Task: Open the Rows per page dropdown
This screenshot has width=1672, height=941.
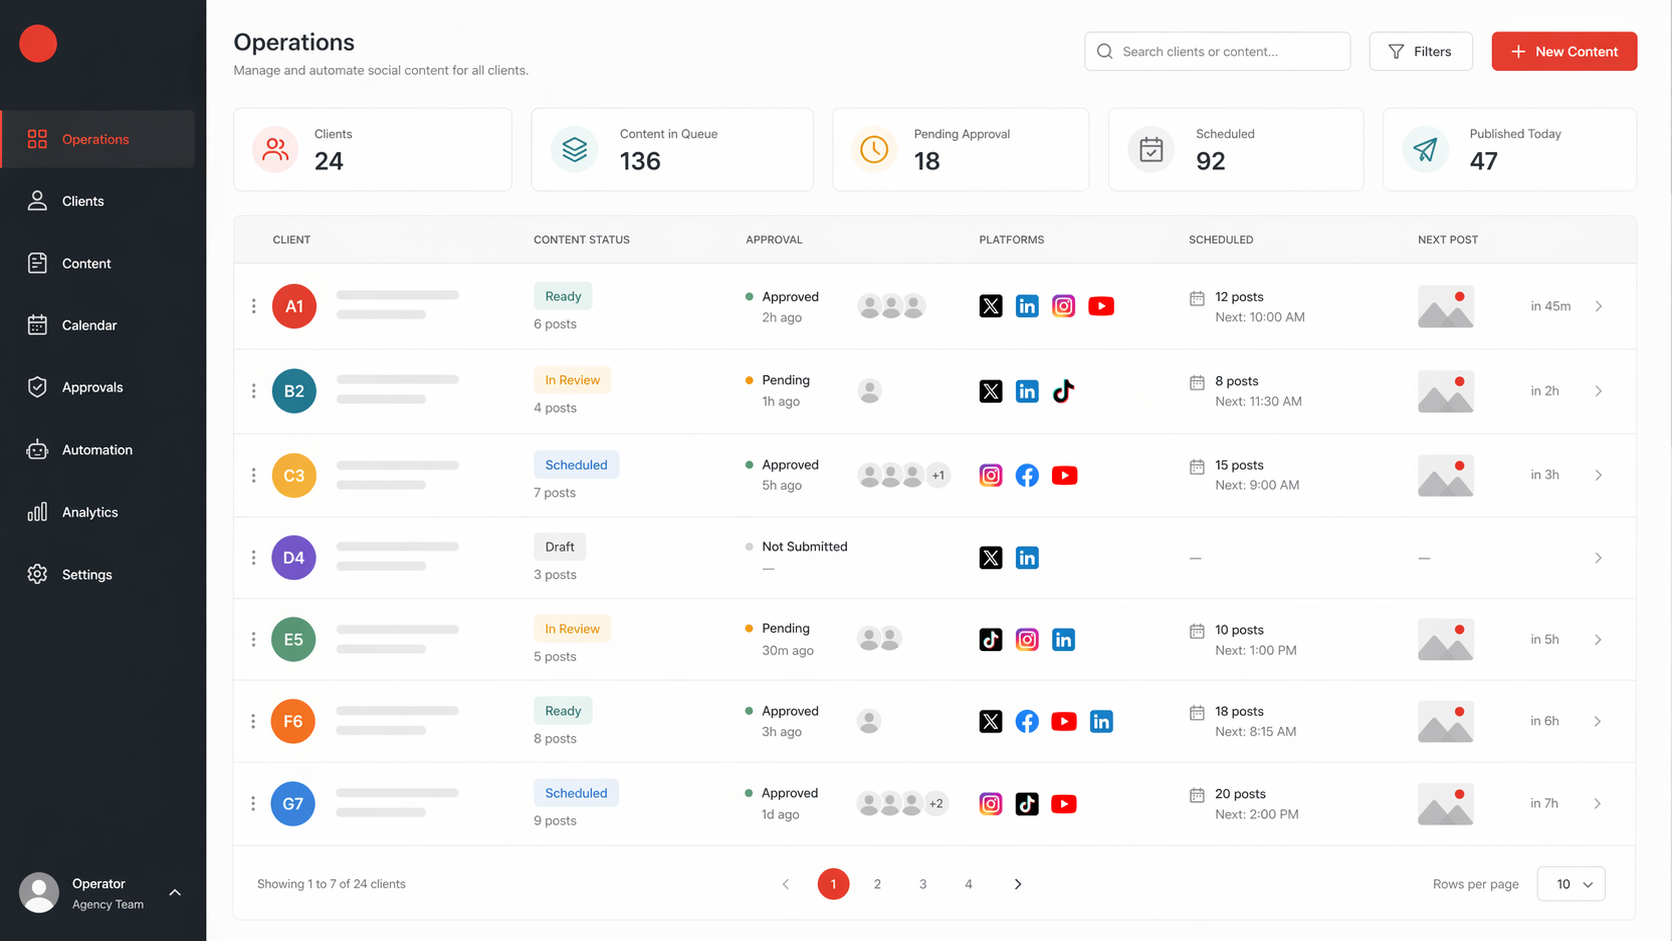Action: [1571, 884]
